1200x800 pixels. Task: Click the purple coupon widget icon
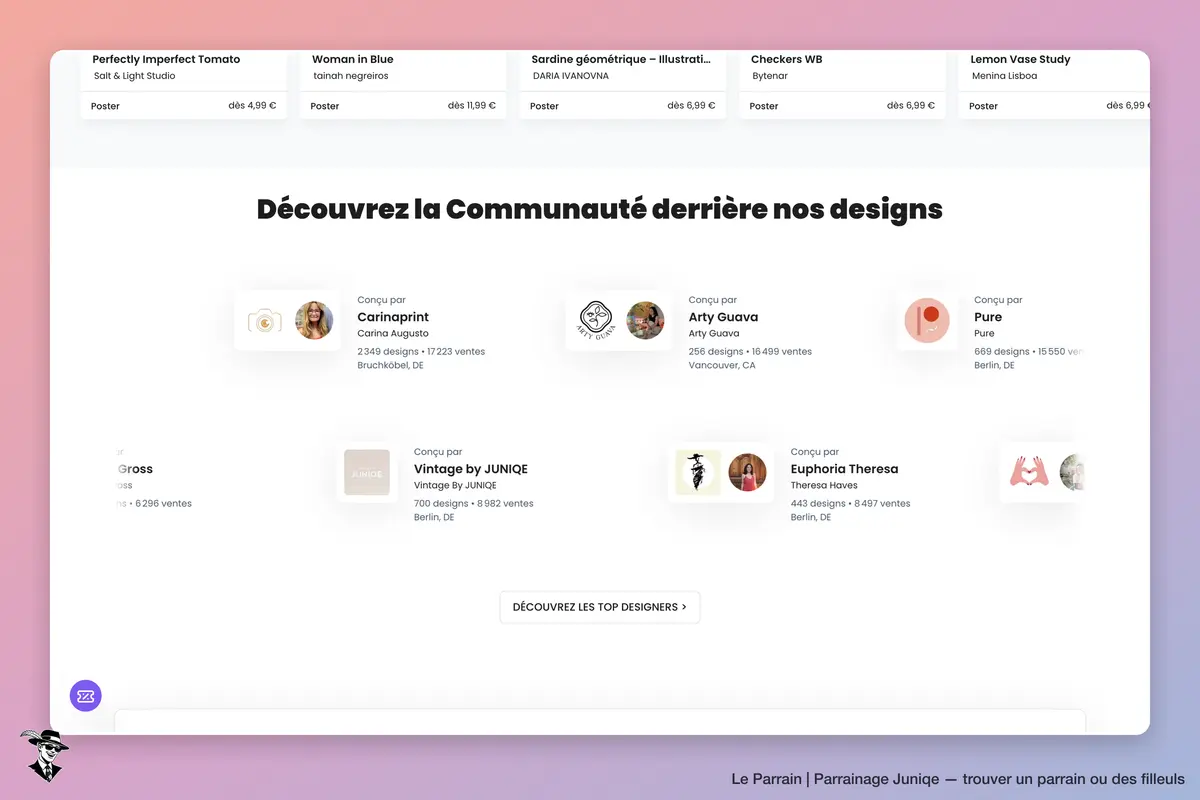(x=86, y=696)
